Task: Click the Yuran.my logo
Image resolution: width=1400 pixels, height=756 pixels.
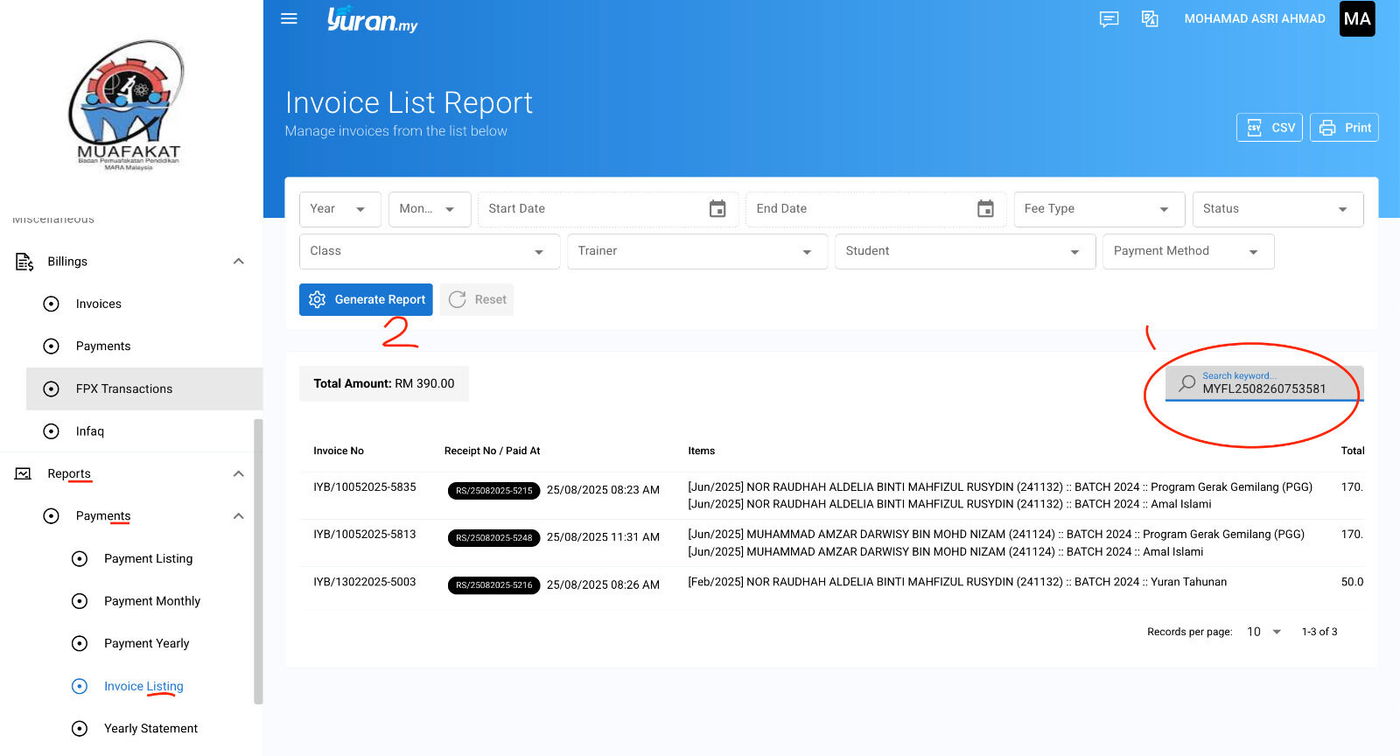Action: 372,19
